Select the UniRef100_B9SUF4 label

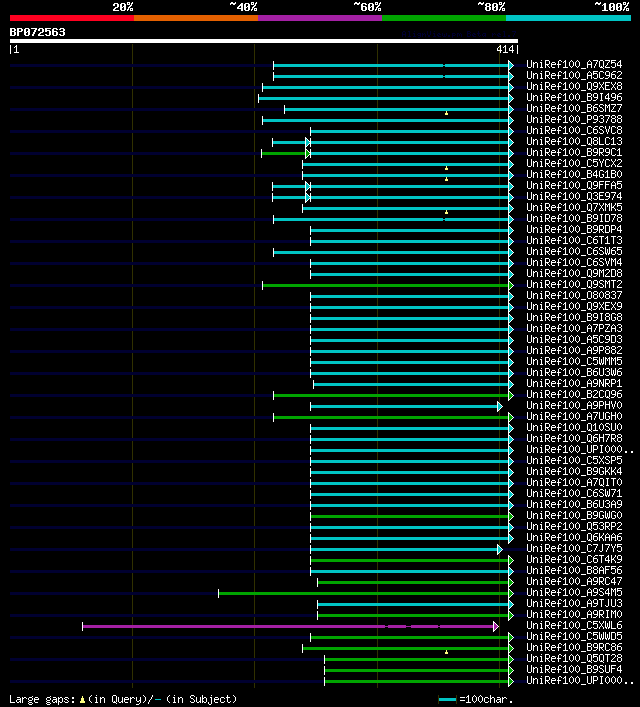point(574,669)
